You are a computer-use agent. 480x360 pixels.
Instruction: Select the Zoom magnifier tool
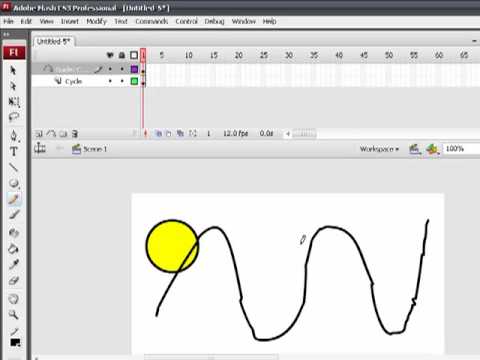(14, 314)
